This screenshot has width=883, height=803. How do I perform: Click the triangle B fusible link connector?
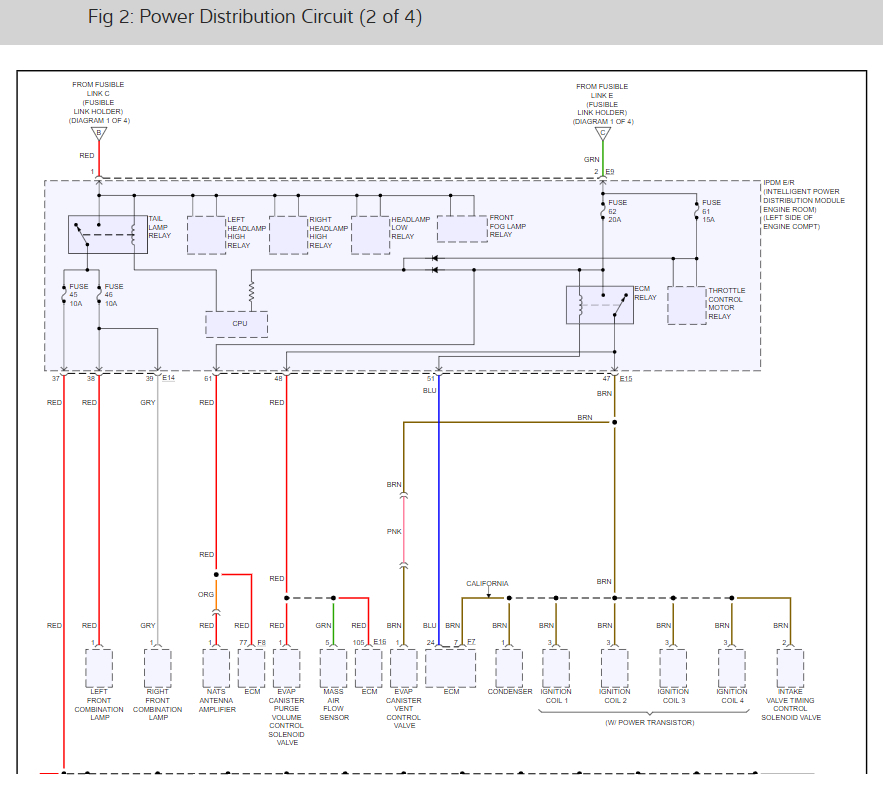(99, 134)
